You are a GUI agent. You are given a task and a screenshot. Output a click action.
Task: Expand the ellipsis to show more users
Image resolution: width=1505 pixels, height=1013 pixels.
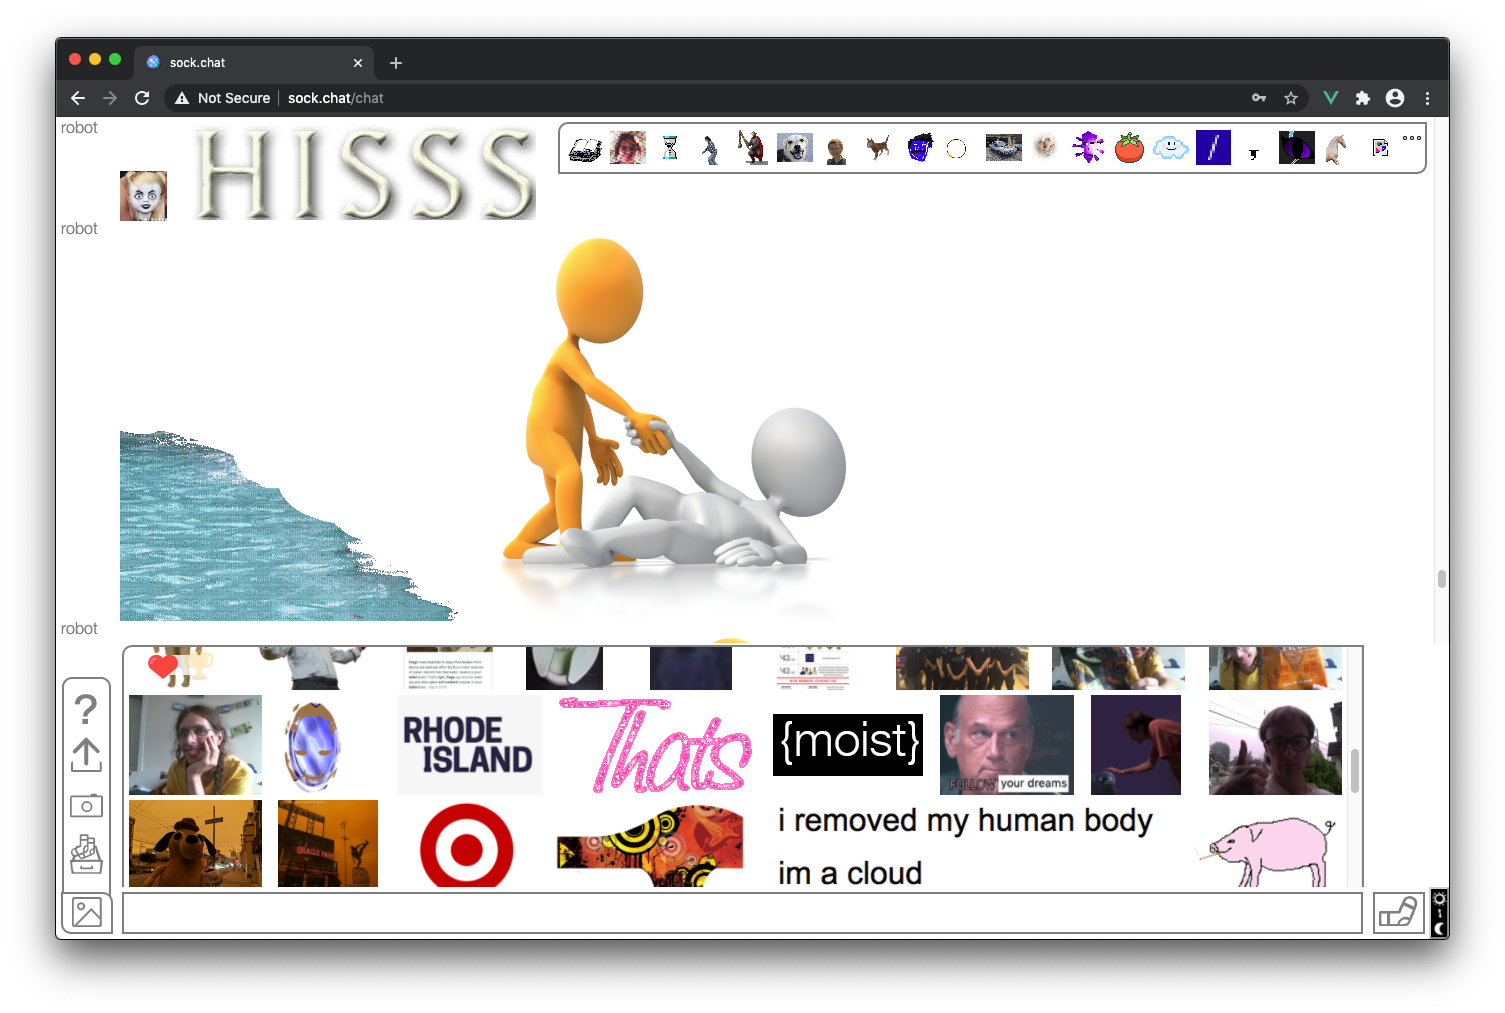[1411, 137]
